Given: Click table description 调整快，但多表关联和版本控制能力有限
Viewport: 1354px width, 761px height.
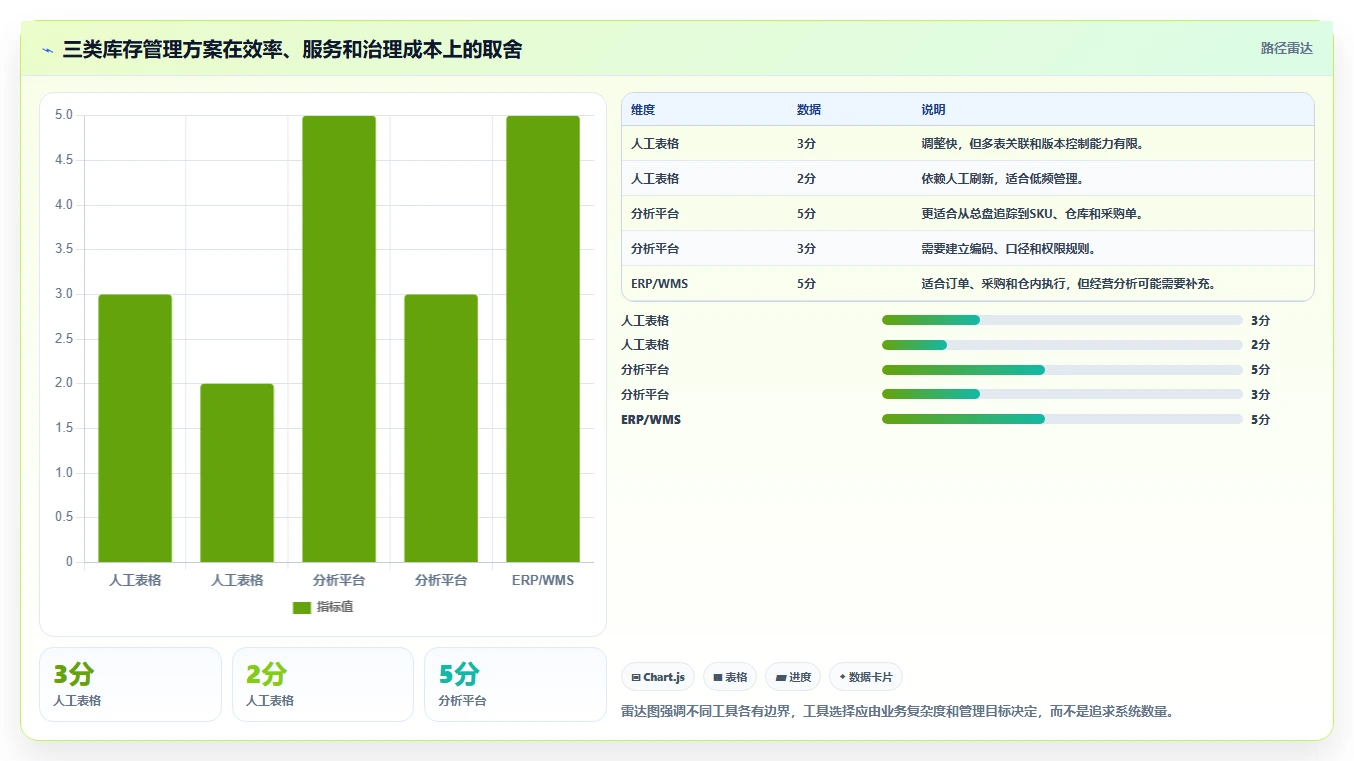Looking at the screenshot, I should 1032,144.
